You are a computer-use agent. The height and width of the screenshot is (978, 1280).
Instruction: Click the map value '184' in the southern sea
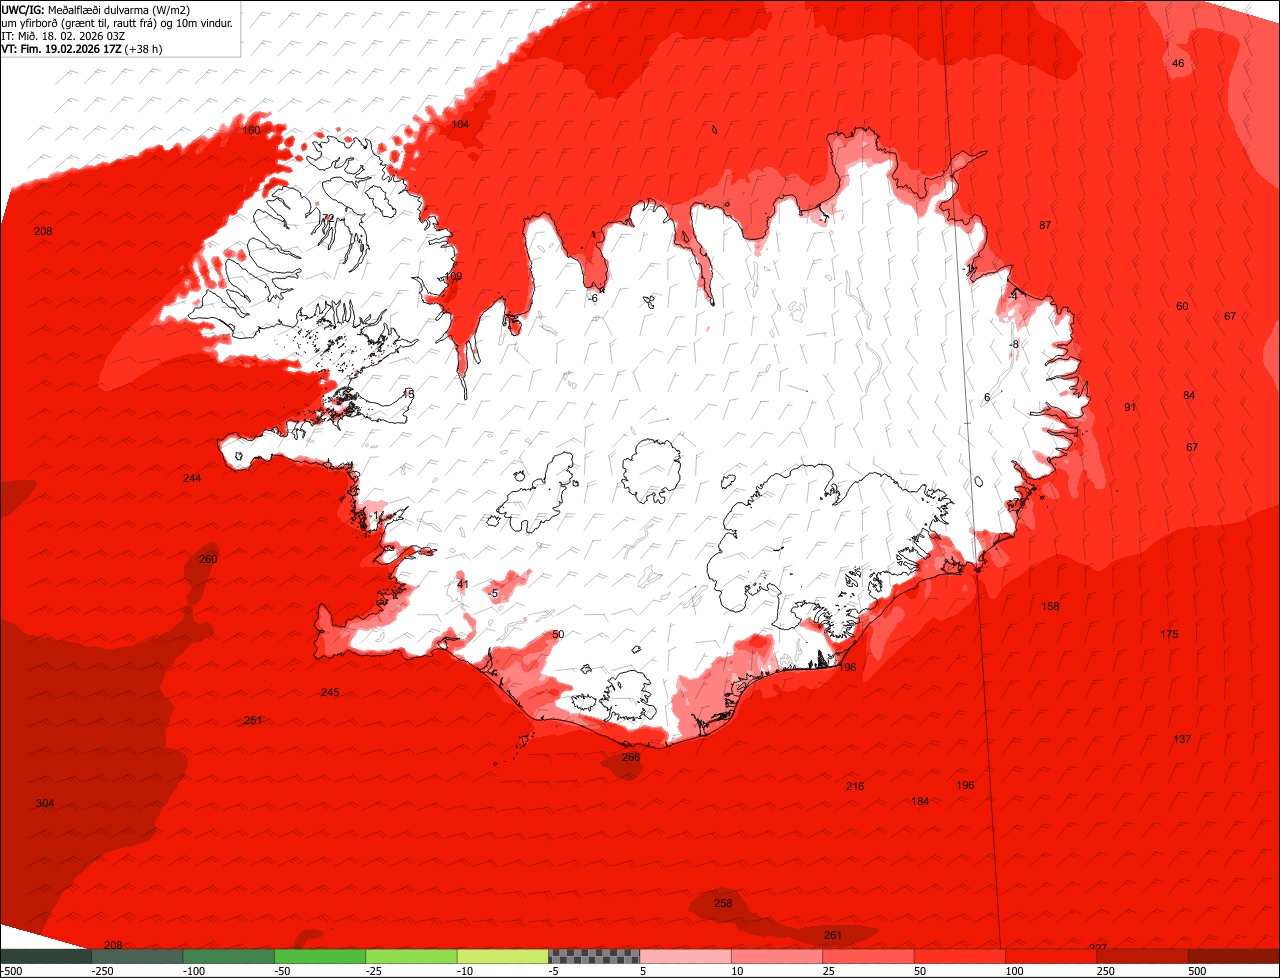[920, 801]
